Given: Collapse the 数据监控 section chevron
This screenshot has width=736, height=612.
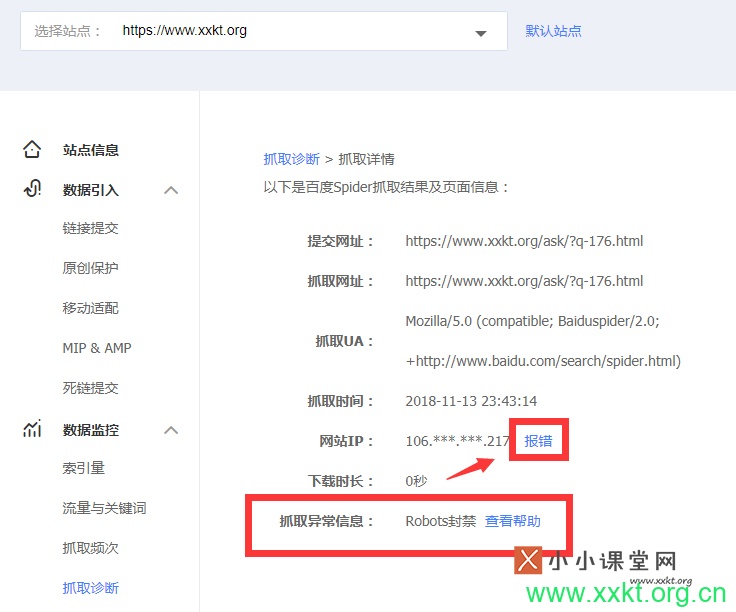Looking at the screenshot, I should point(171,430).
